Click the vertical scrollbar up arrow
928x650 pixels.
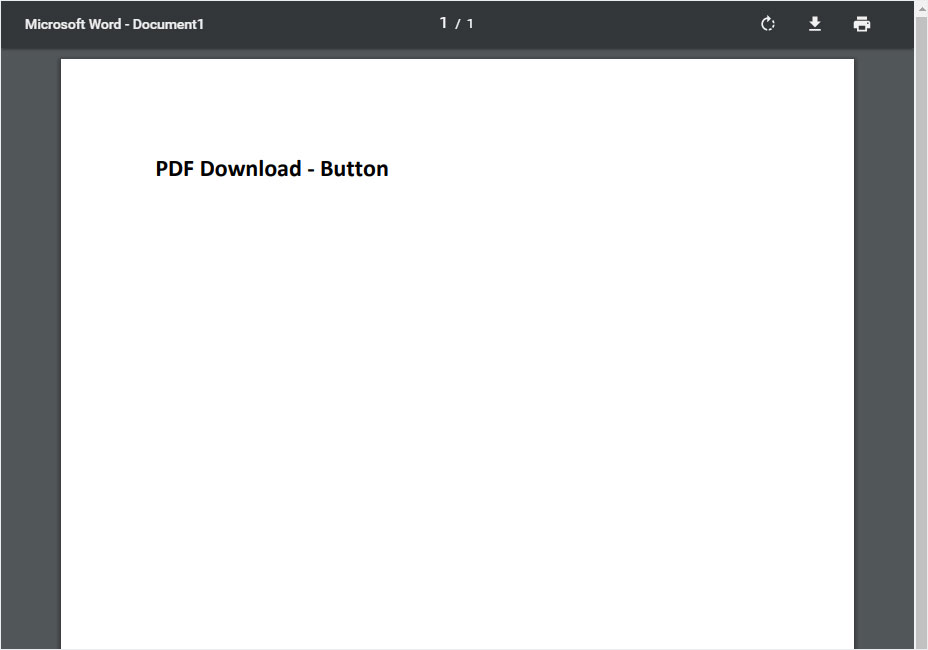pos(921,7)
